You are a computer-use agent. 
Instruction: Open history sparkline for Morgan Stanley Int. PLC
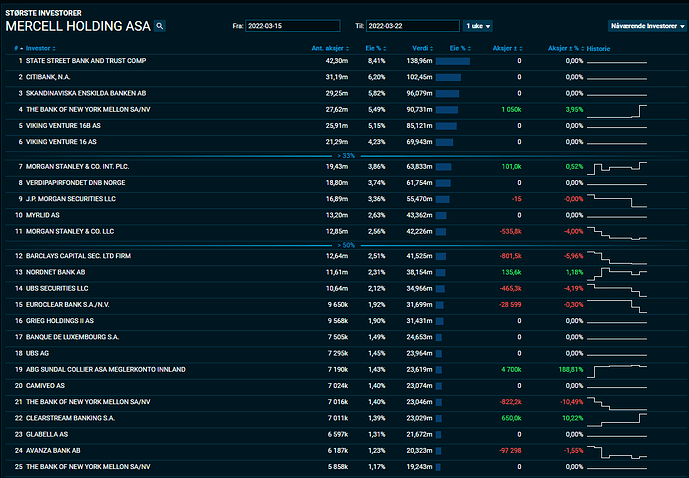[x=617, y=168]
